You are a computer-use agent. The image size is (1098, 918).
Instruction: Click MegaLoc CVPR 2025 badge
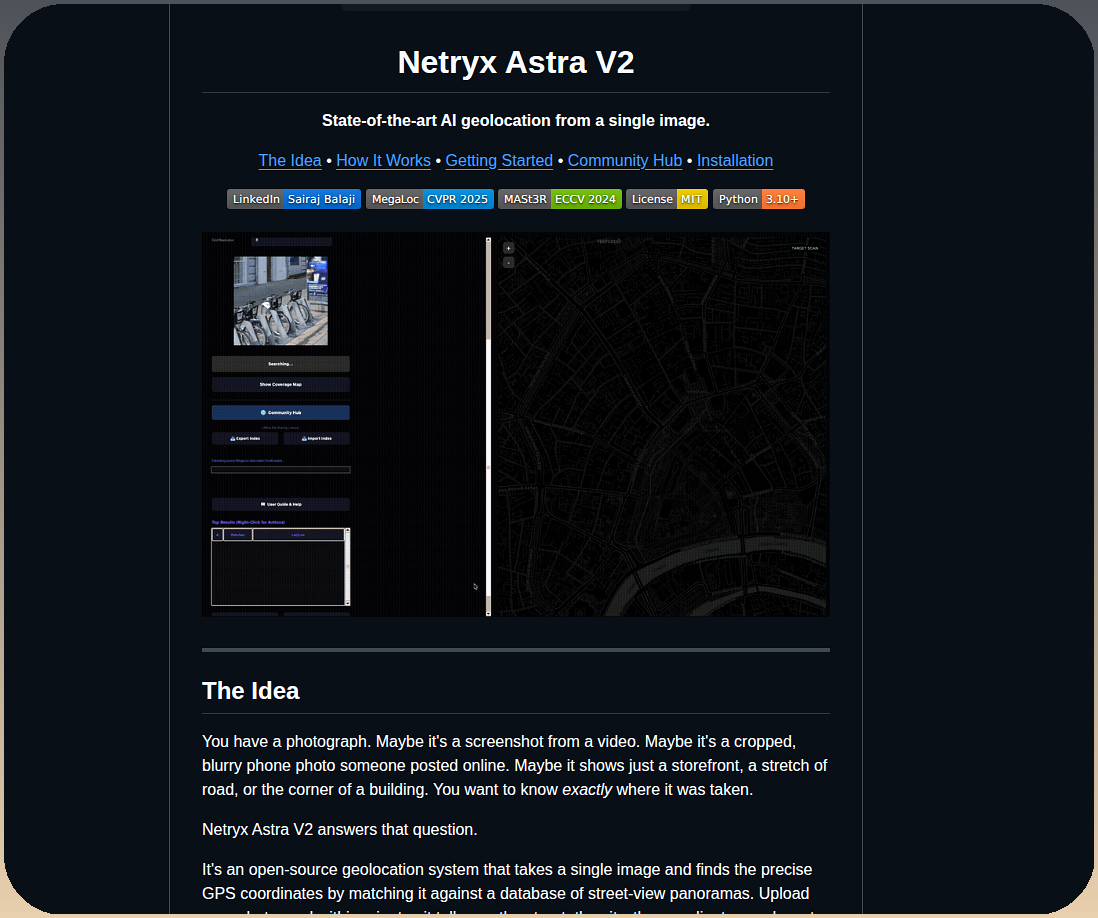point(430,199)
